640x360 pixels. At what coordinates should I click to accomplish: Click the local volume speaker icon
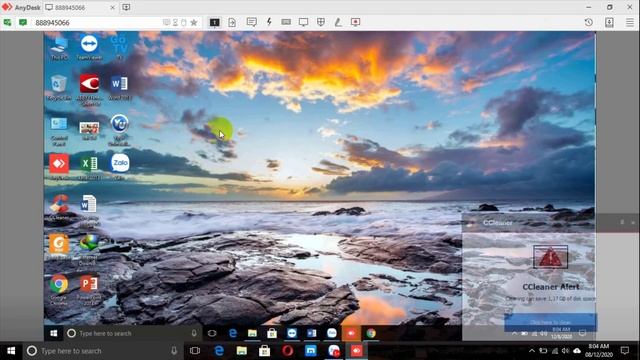tap(565, 351)
